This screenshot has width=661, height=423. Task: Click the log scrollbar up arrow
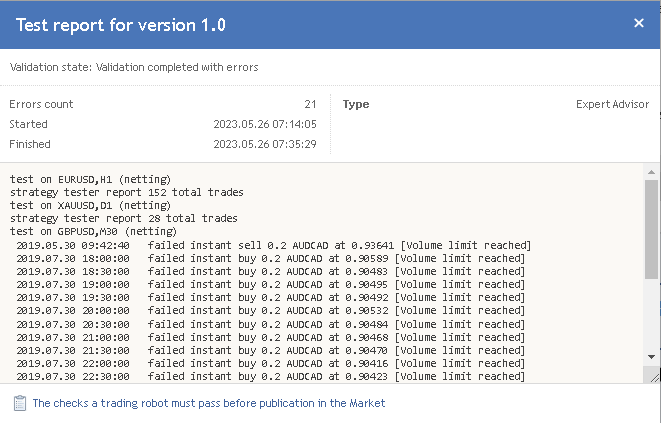pos(651,172)
